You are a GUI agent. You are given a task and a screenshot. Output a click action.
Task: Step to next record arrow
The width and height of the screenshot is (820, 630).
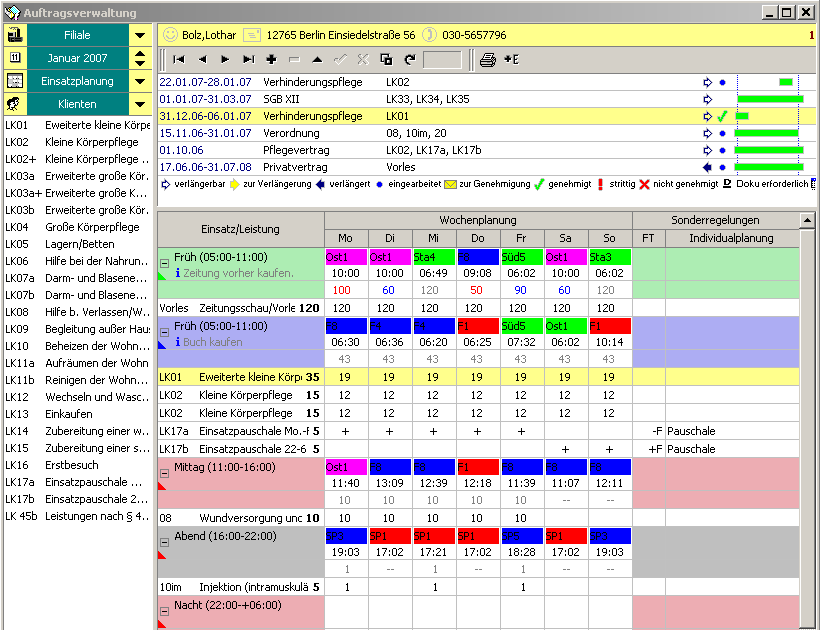(225, 60)
